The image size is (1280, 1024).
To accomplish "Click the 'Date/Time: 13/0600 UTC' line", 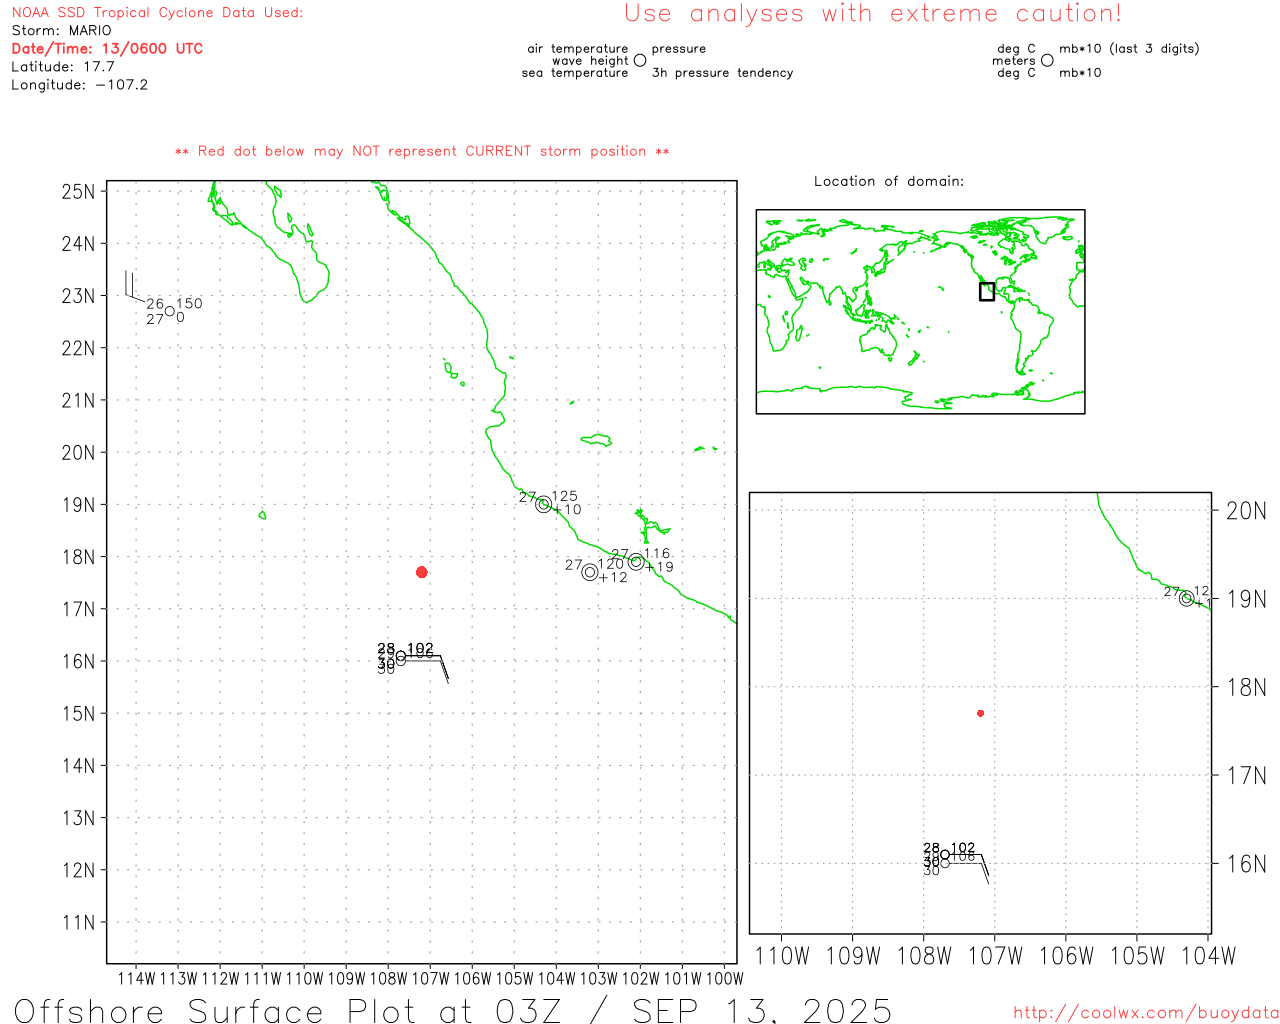I will tap(107, 48).
